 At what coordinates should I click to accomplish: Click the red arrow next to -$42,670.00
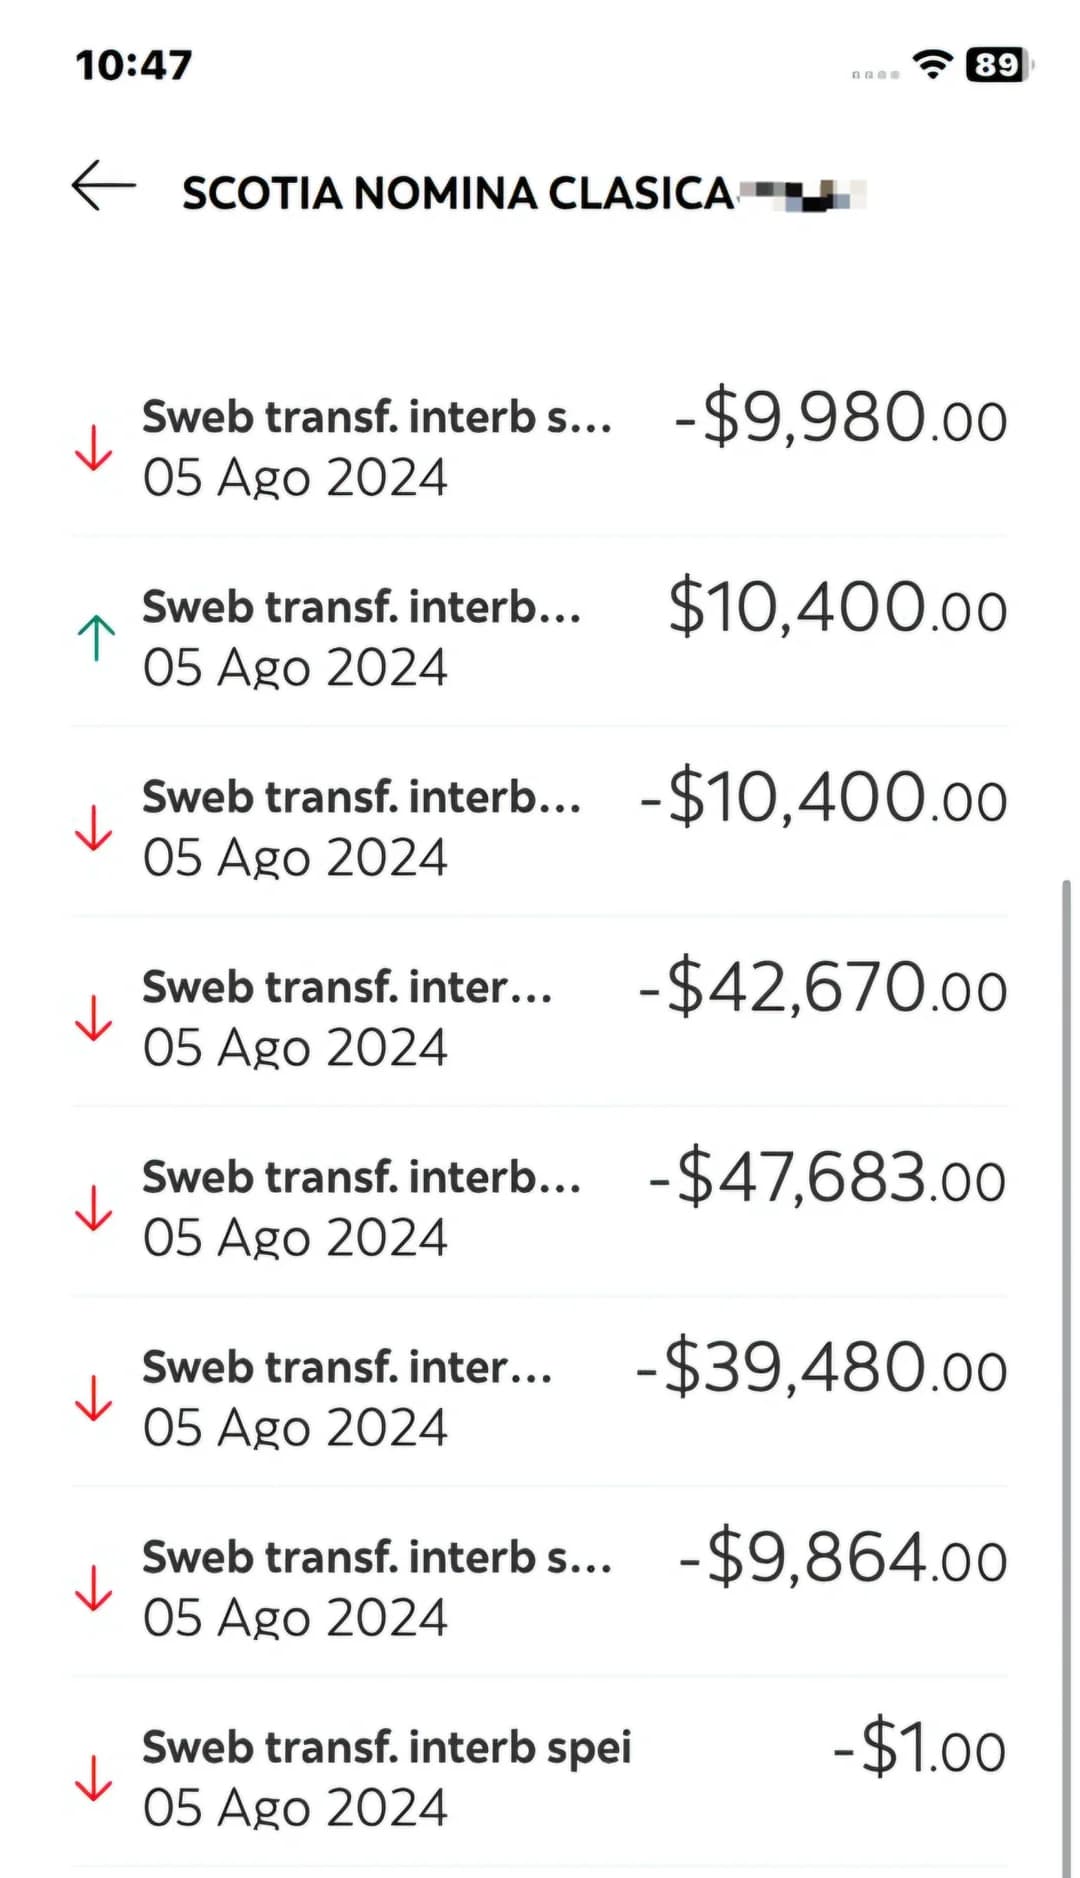[x=94, y=1018]
